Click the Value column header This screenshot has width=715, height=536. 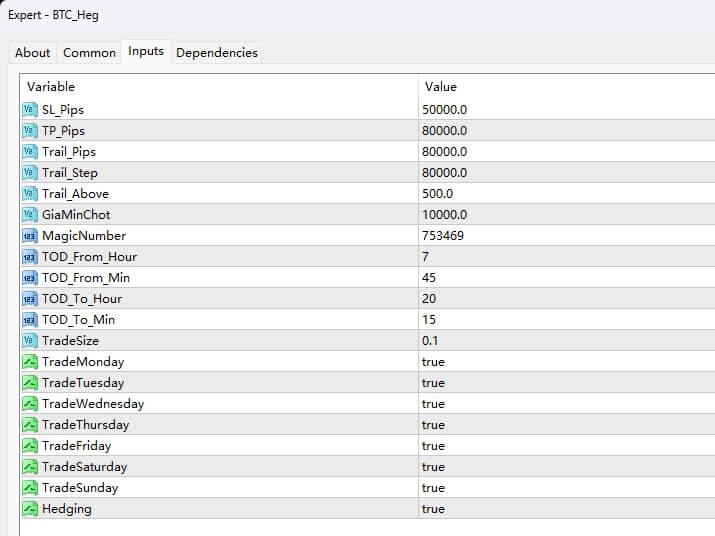pyautogui.click(x=441, y=87)
